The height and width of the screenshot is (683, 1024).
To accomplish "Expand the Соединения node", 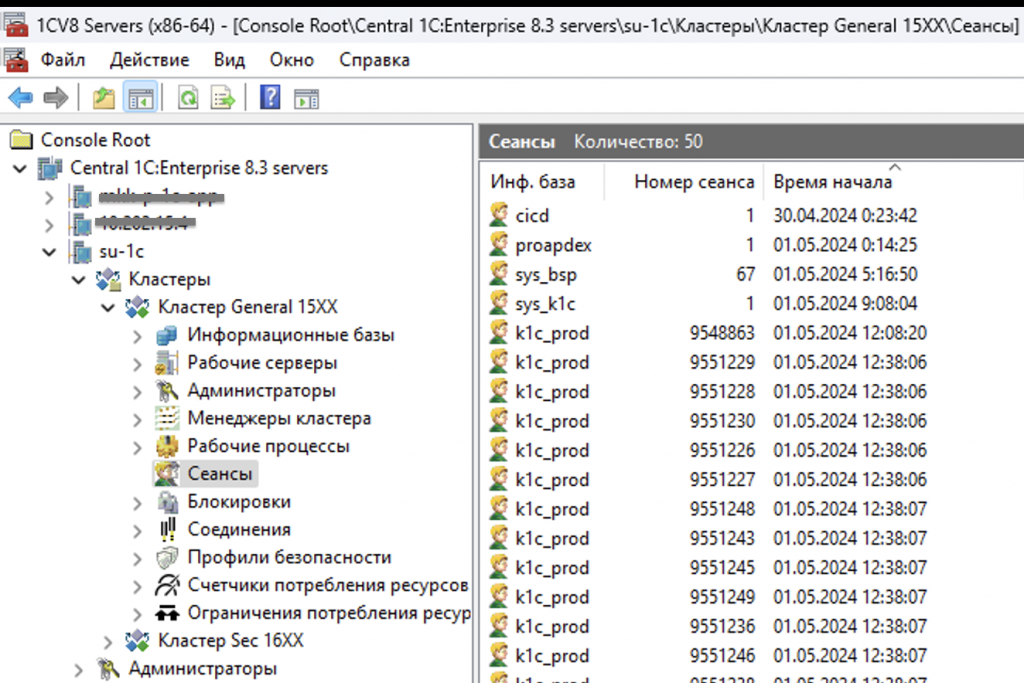I will coord(137,530).
